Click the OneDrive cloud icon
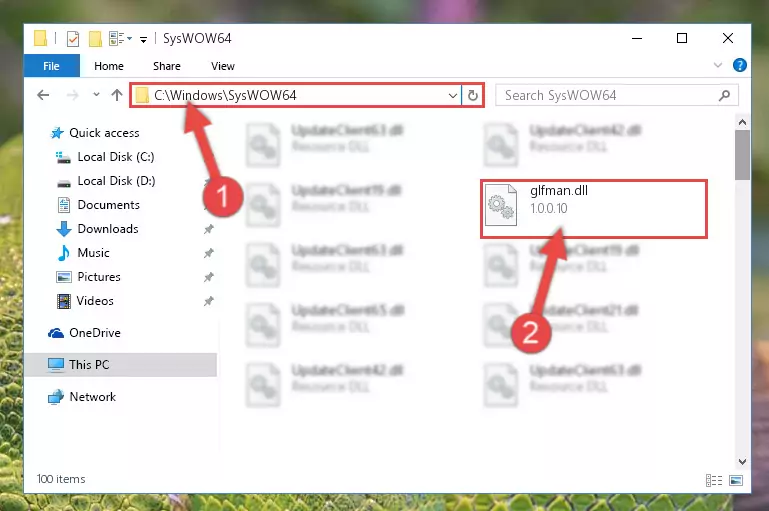The height and width of the screenshot is (511, 769). [56, 333]
